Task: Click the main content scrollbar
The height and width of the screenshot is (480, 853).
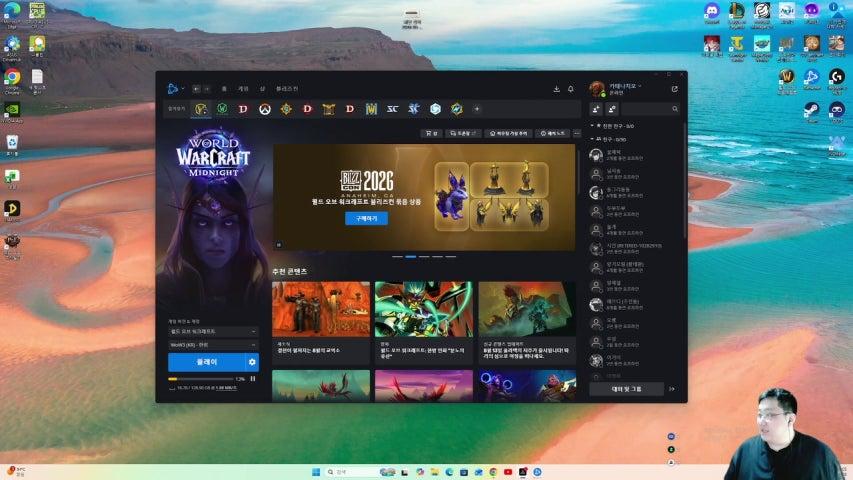Action: [x=578, y=171]
